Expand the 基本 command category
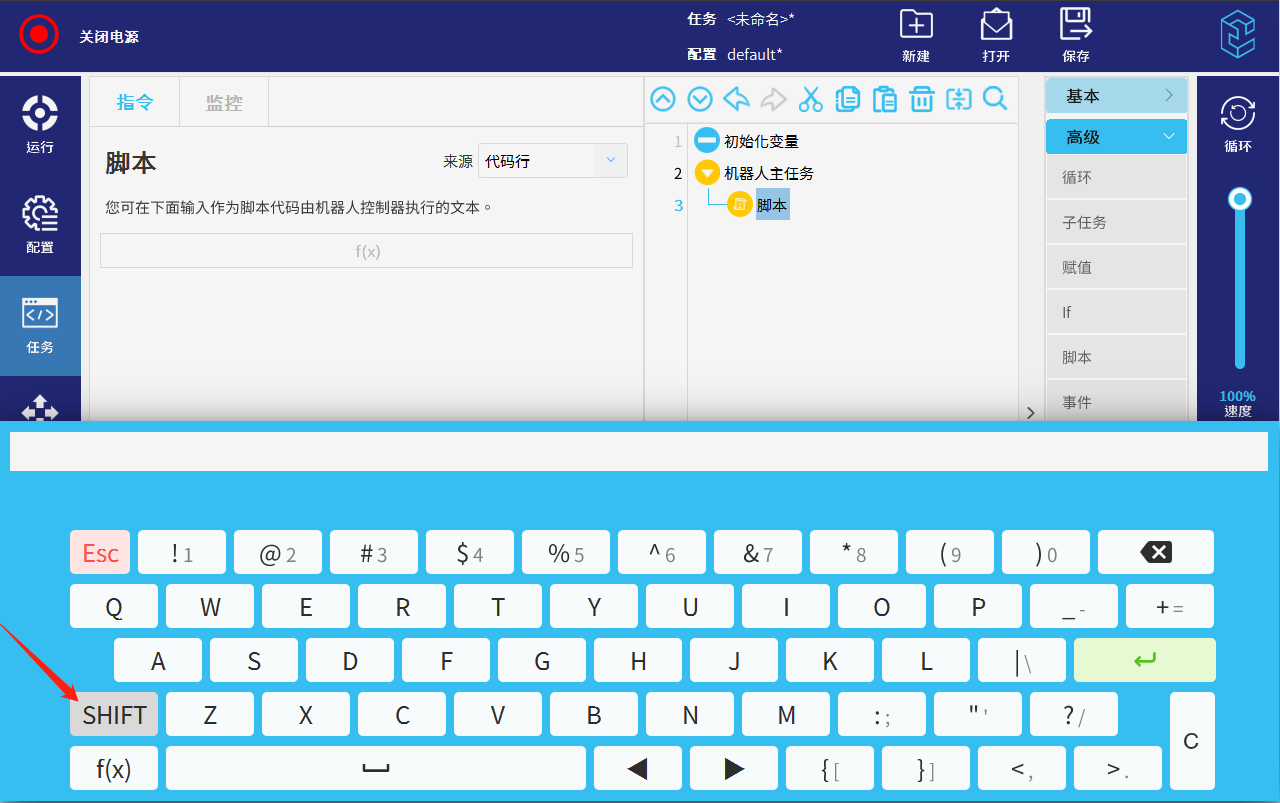The height and width of the screenshot is (803, 1280). click(x=1116, y=96)
